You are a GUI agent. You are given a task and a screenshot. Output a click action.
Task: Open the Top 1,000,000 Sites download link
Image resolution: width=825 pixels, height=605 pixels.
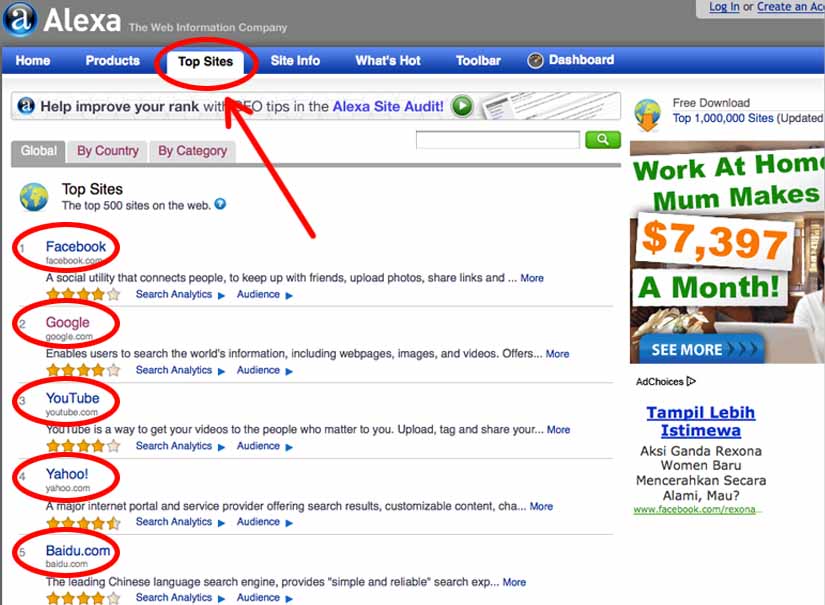(723, 118)
